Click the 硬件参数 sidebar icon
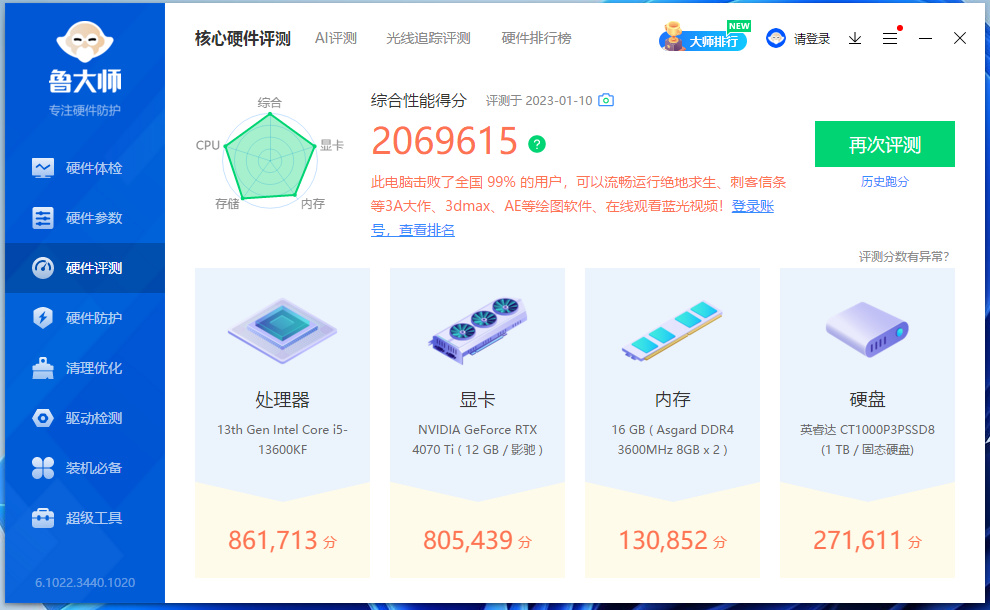This screenshot has height=610, width=990. click(43, 218)
